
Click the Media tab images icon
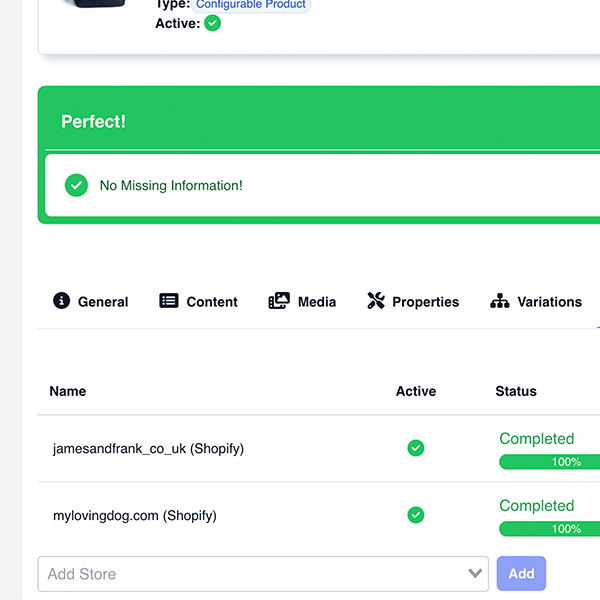[x=279, y=301]
